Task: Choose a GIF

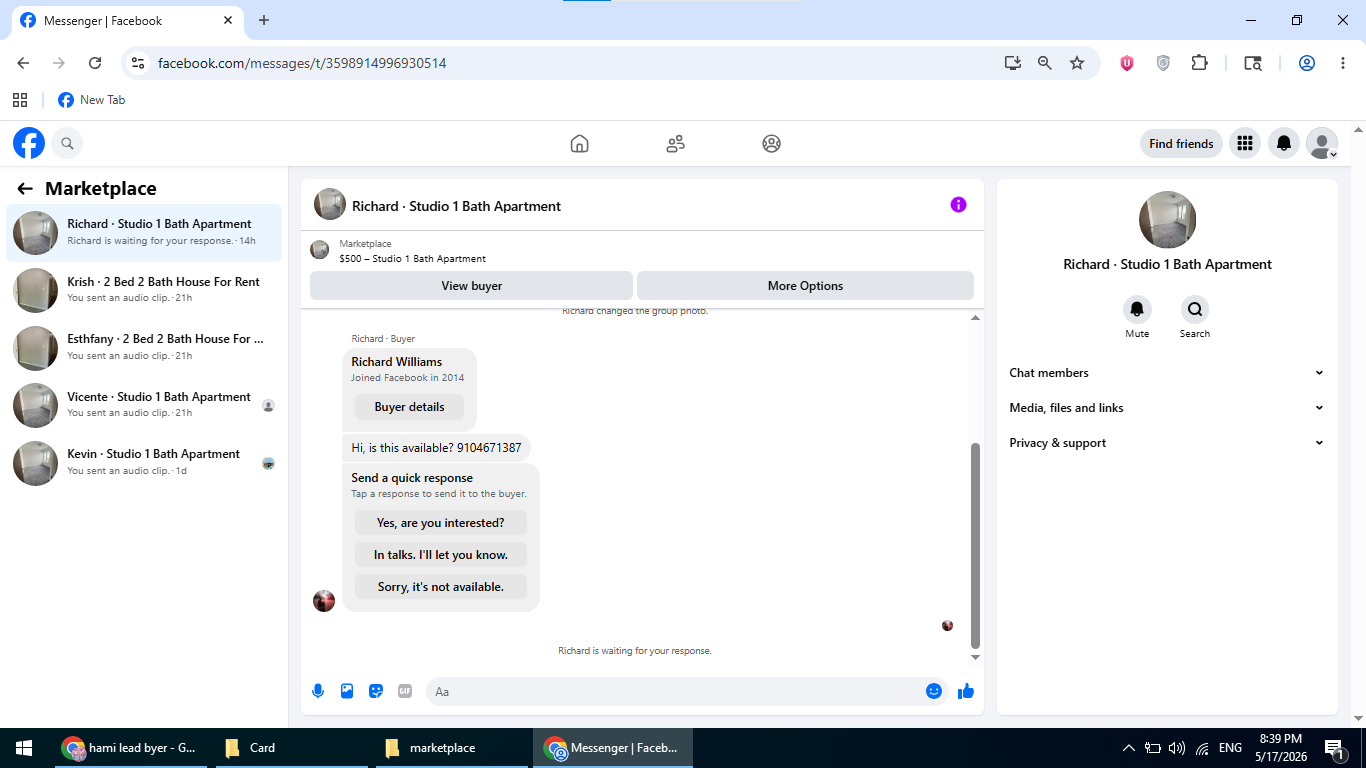Action: (x=405, y=691)
